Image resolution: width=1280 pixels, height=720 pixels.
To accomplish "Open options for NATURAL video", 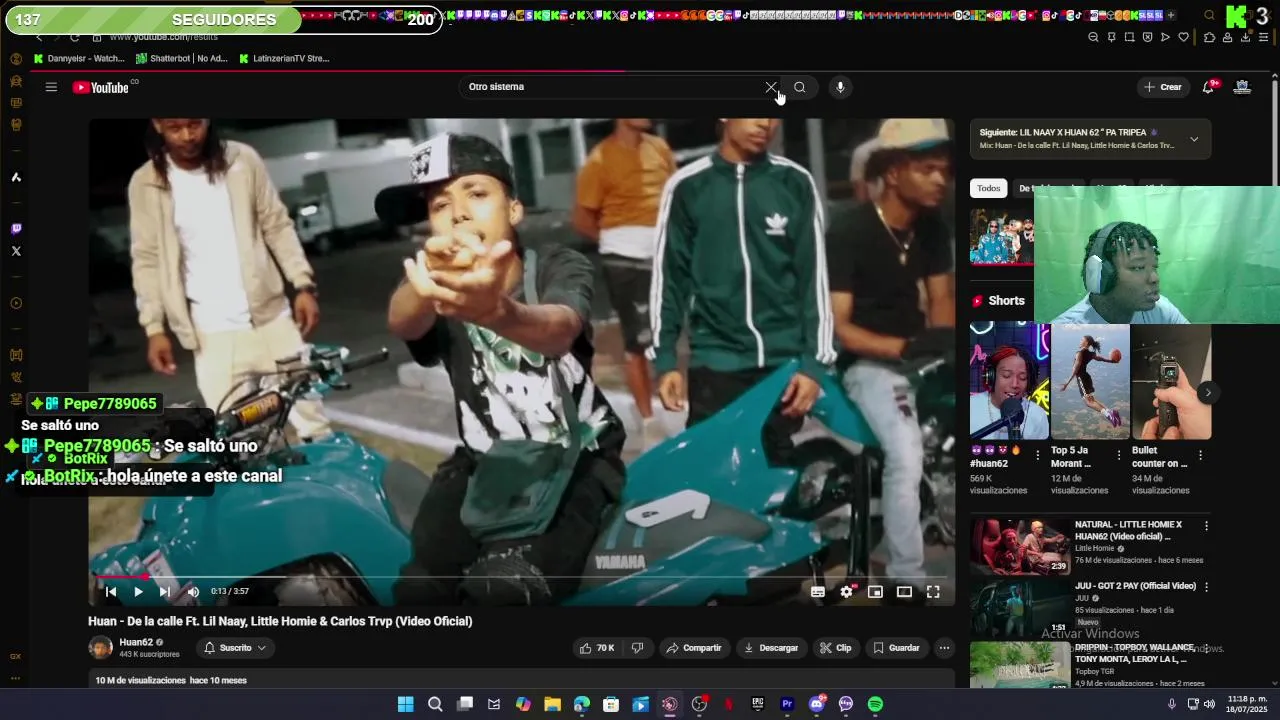I will [x=1206, y=525].
